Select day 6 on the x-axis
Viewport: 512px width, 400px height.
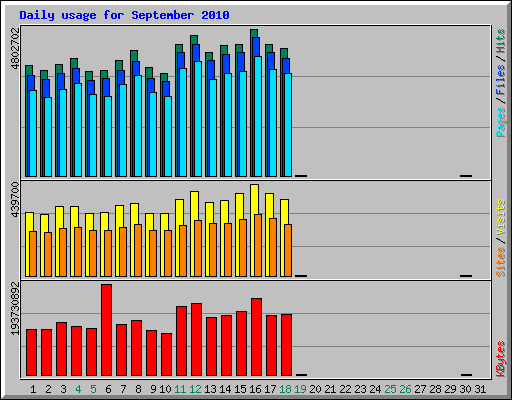click(108, 389)
